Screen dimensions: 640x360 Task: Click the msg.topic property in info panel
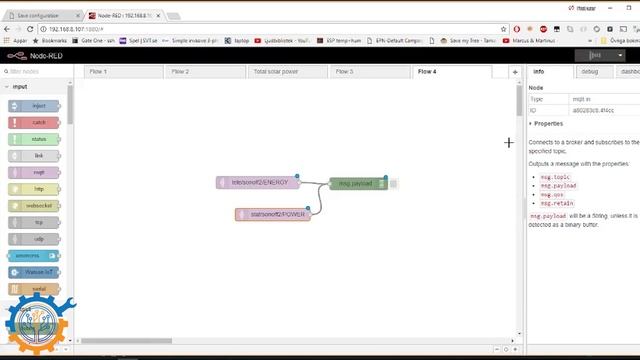(x=555, y=177)
